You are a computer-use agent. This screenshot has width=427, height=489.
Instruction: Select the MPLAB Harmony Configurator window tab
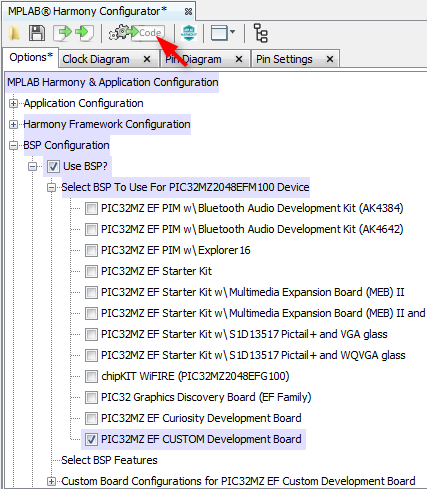point(87,11)
